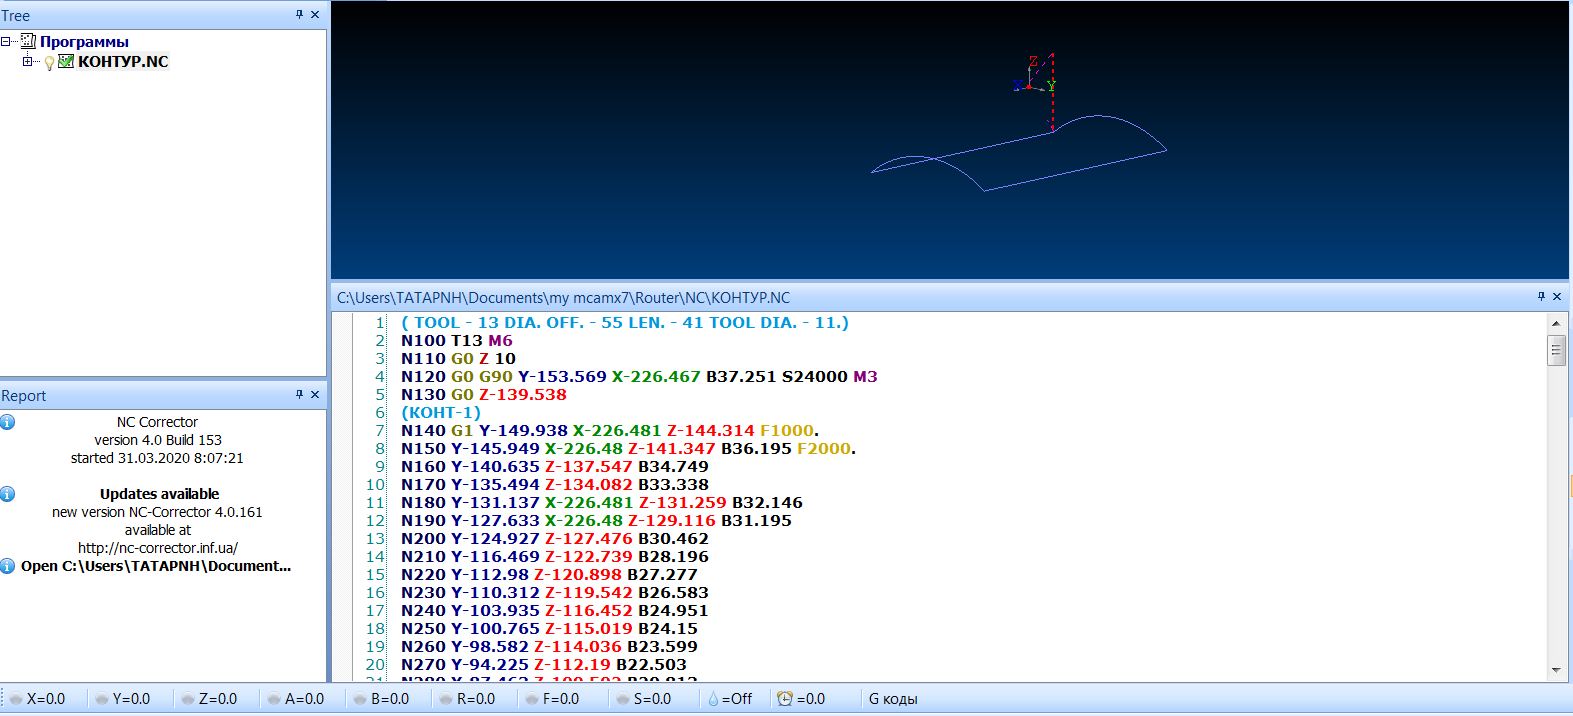Click F1000. feed value on line 7
Viewport: 1573px width, 716px height.
pyautogui.click(x=790, y=431)
